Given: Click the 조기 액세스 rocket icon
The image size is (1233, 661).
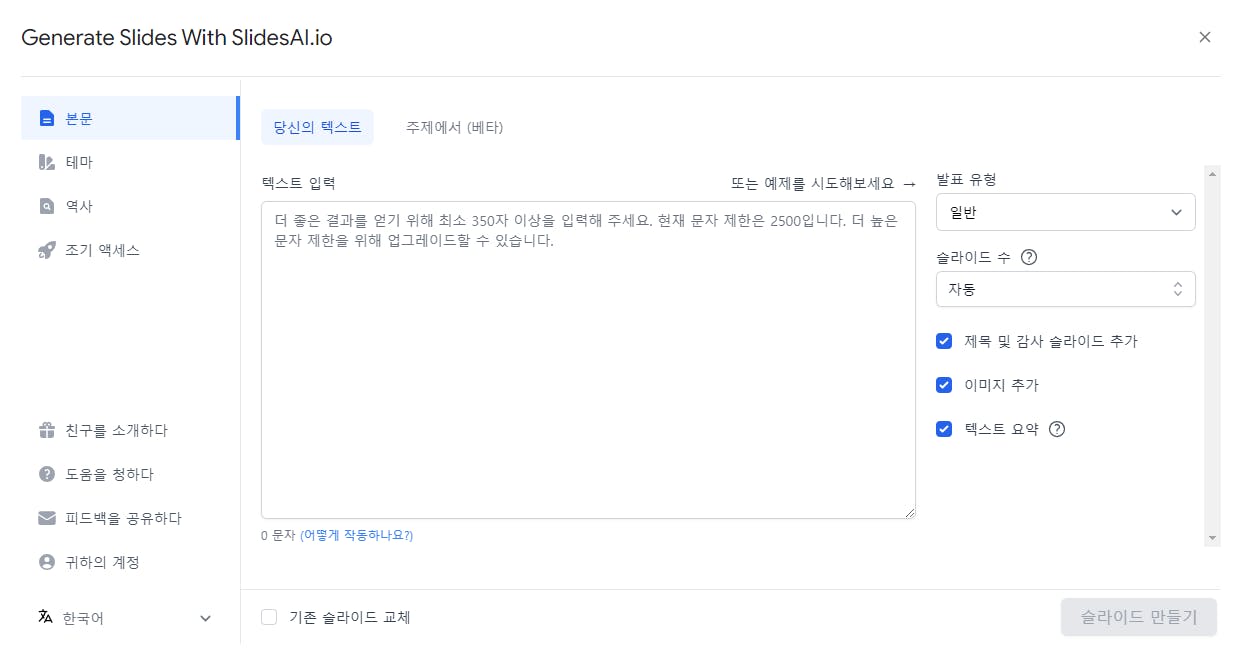Looking at the screenshot, I should click(x=46, y=250).
